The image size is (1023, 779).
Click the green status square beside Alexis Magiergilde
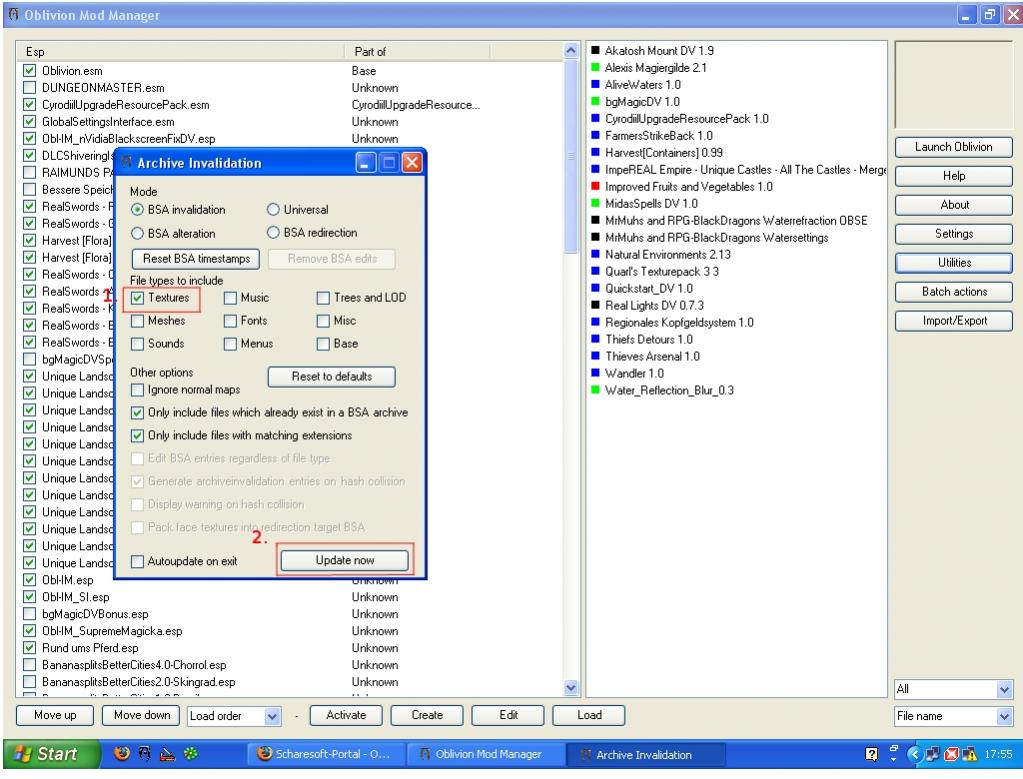pyautogui.click(x=594, y=68)
